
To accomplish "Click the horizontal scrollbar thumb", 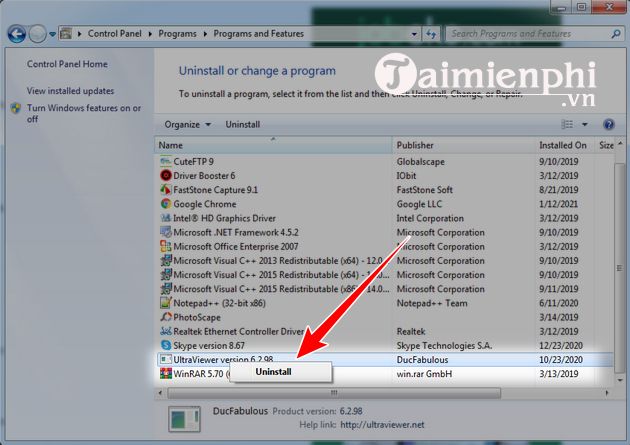I will click(334, 393).
